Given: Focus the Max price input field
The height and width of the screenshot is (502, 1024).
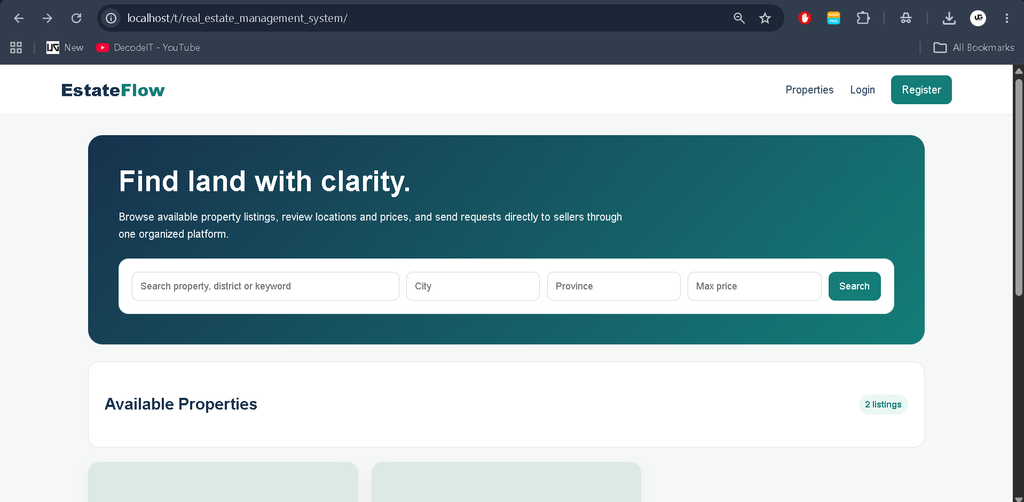Looking at the screenshot, I should coord(754,286).
